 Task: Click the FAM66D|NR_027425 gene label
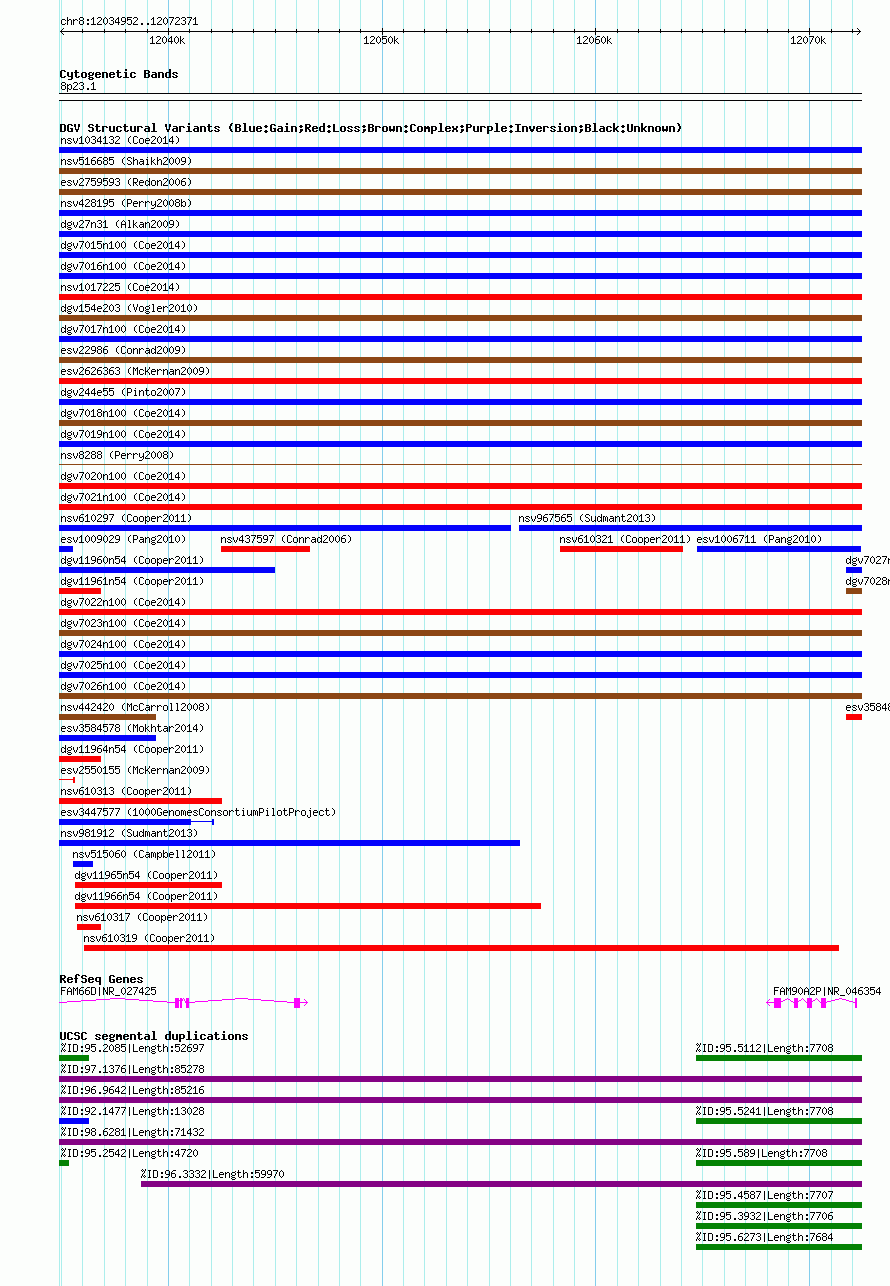pos(108,991)
